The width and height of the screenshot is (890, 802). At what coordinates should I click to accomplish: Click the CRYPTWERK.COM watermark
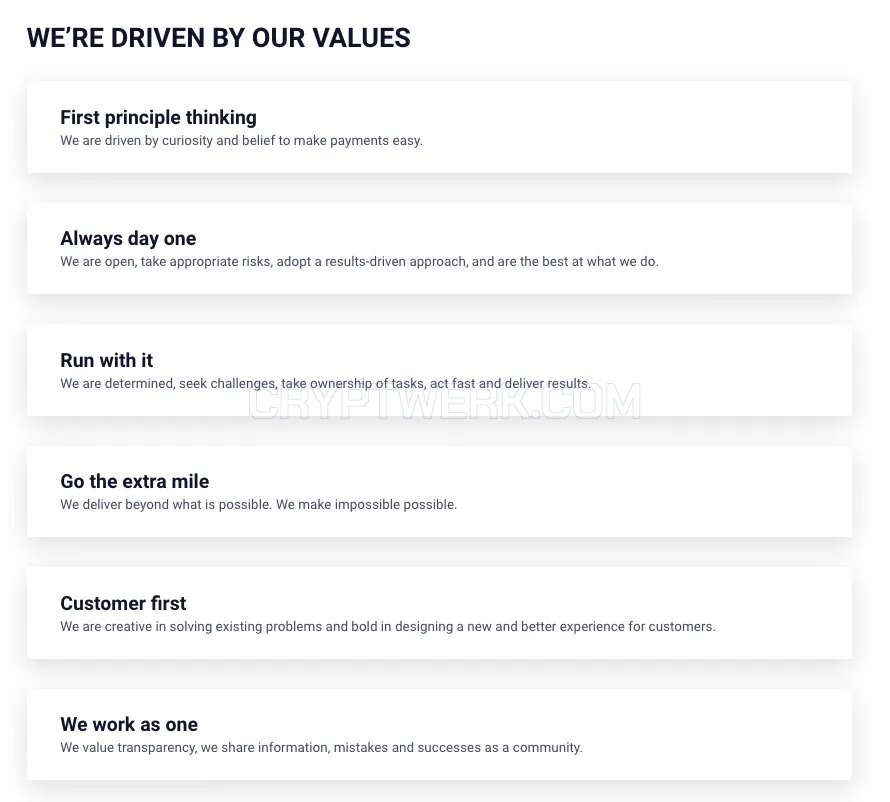click(445, 402)
